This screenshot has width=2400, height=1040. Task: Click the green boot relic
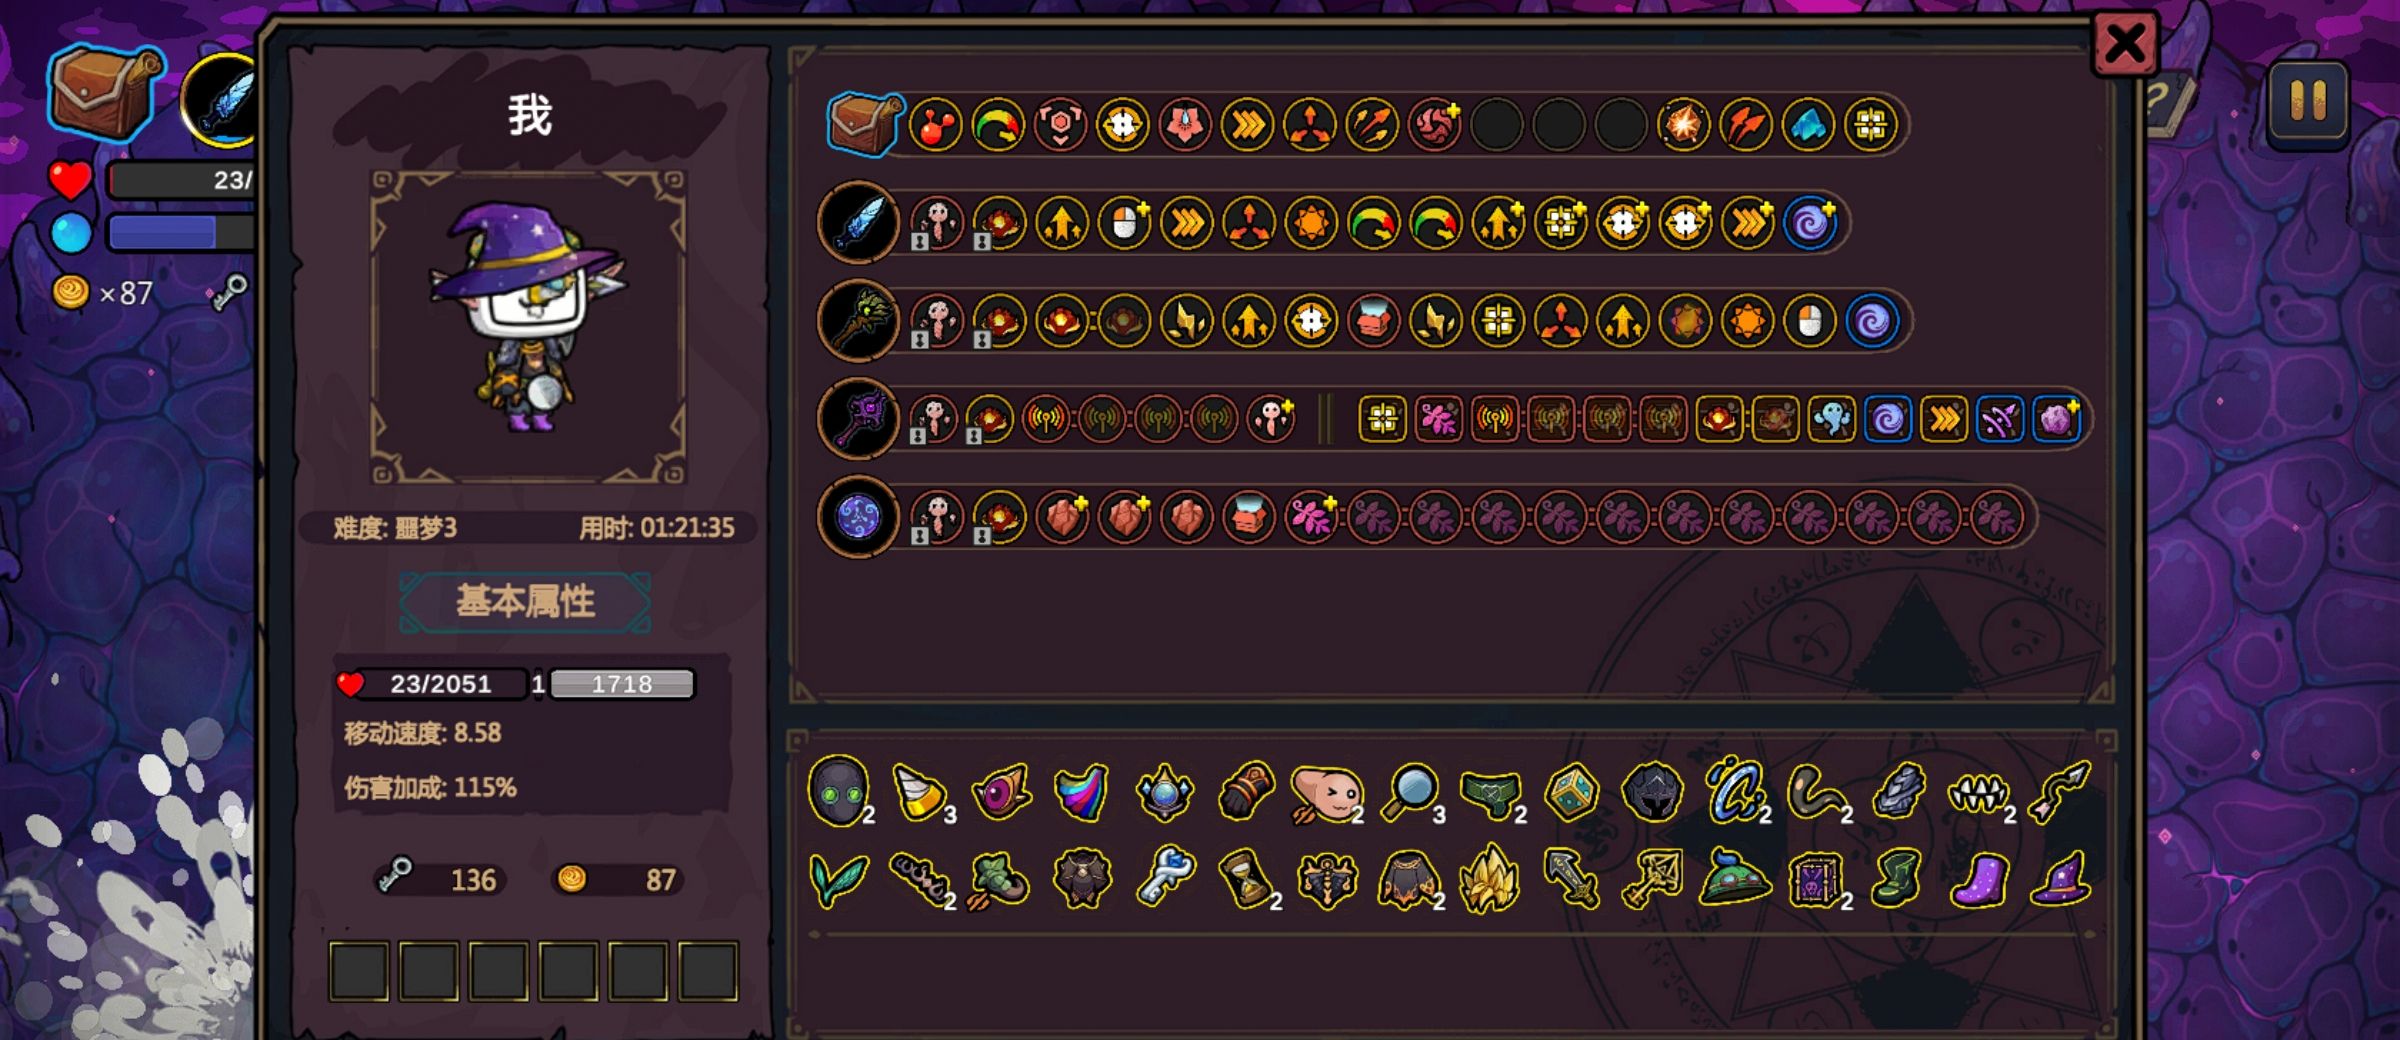(1896, 878)
